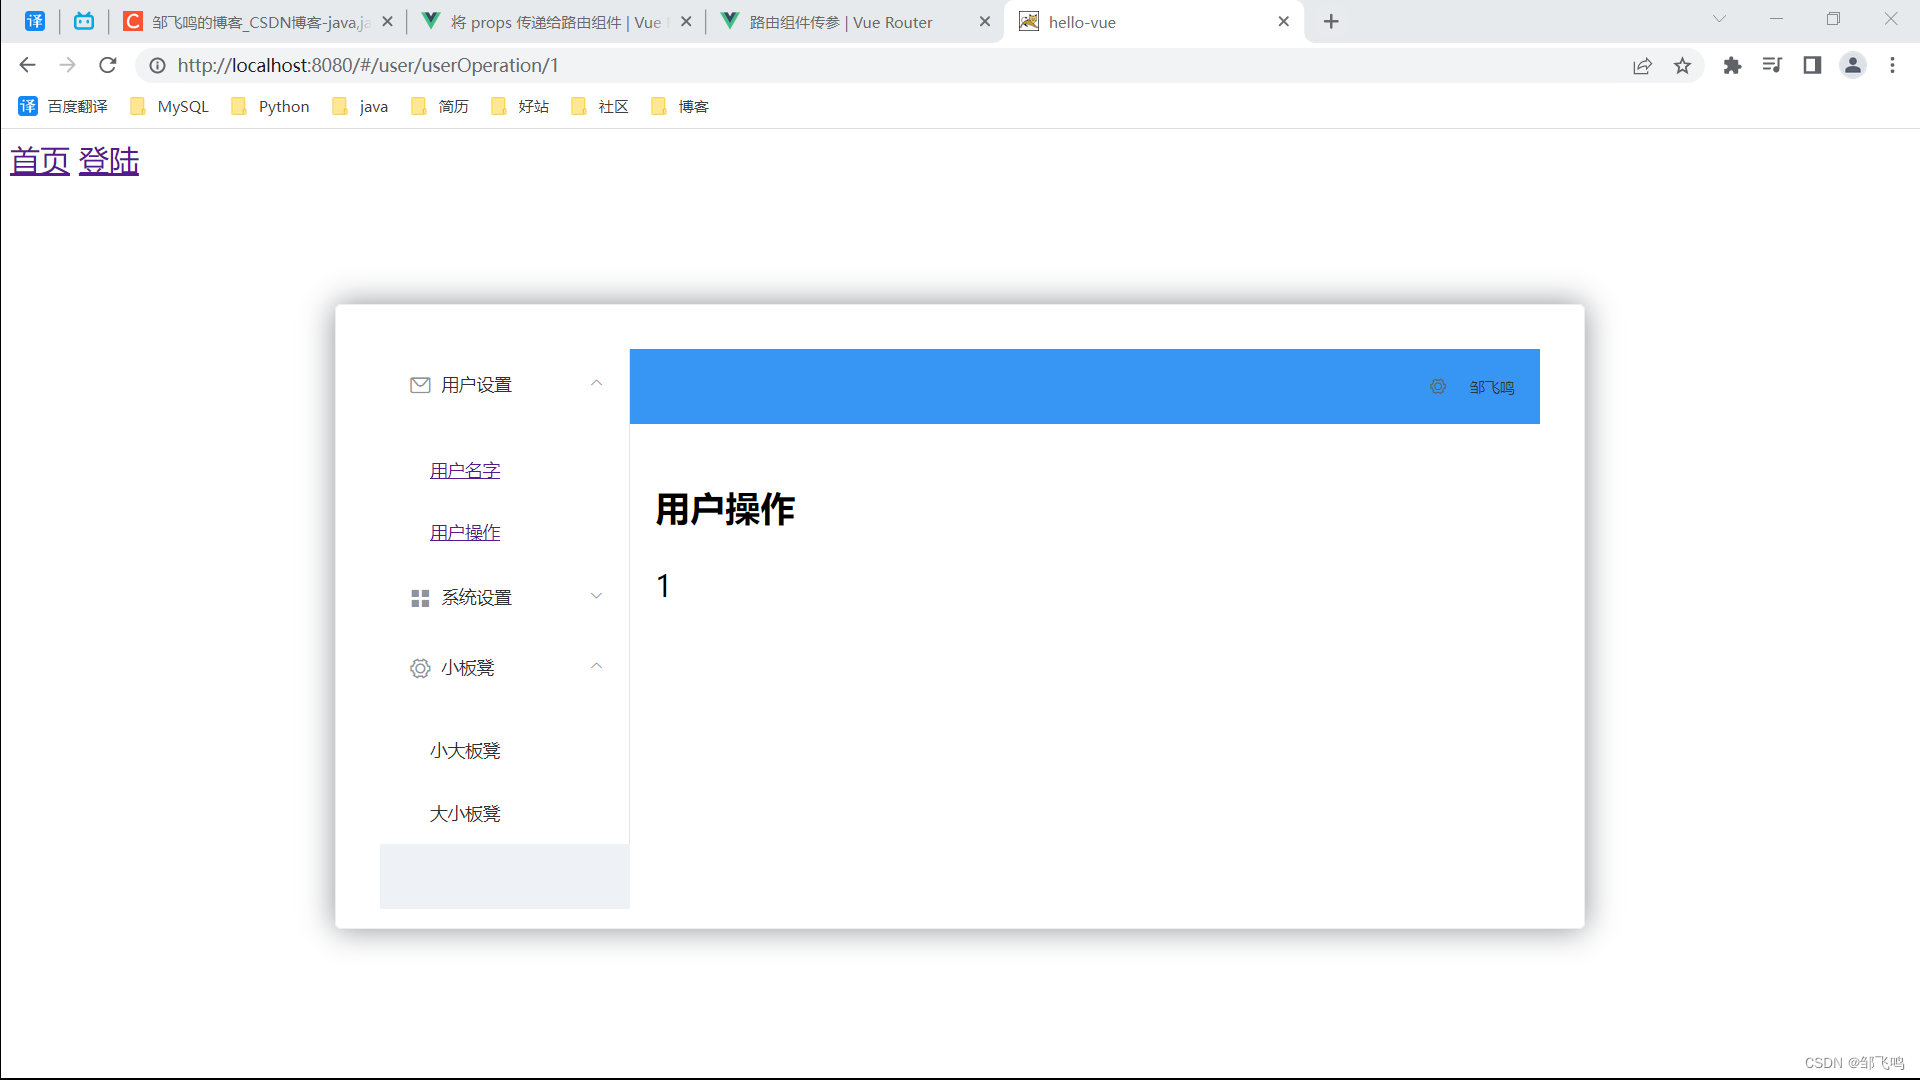Close the props 传递给路由组件 tab

pos(686,22)
